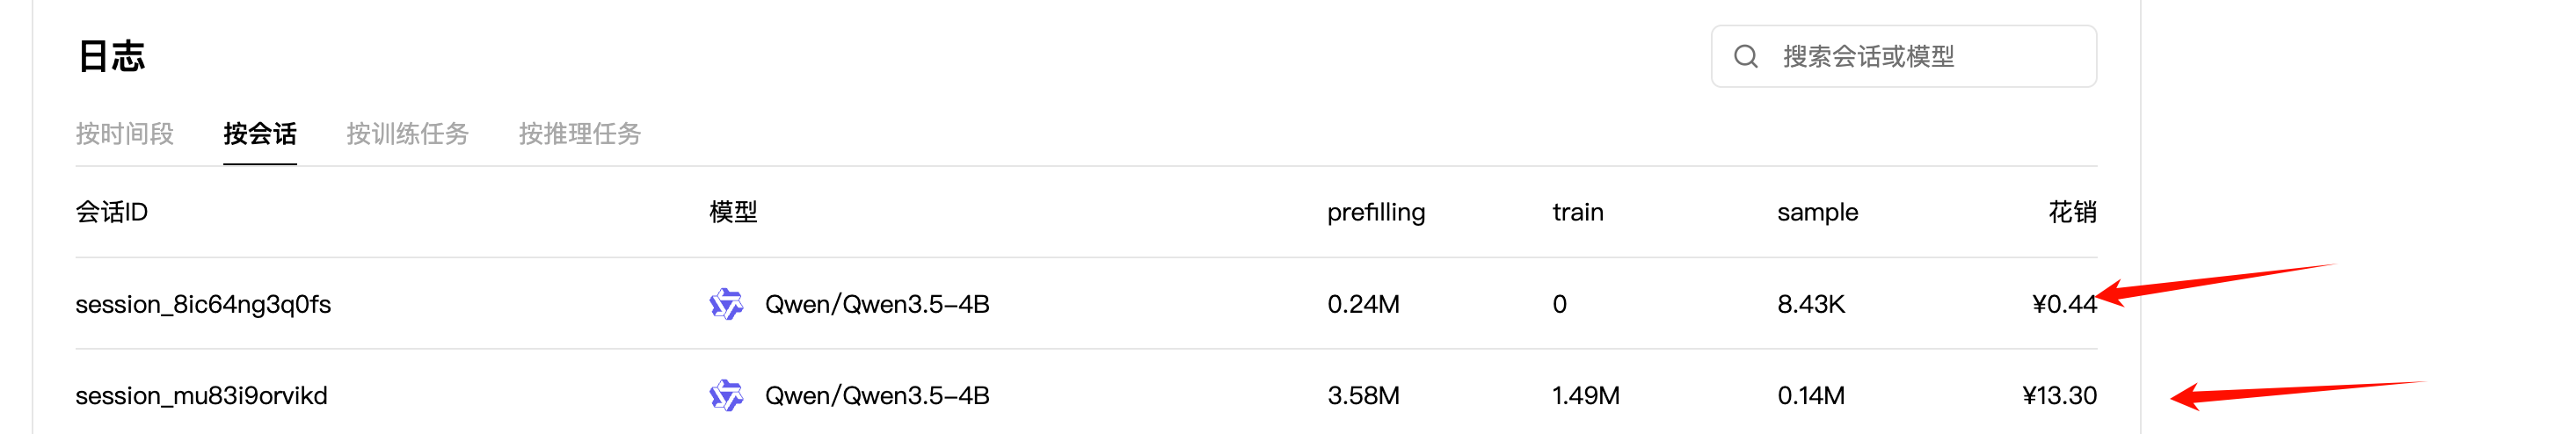This screenshot has width=2576, height=434.
Task: Click the 会话ID column header
Action: click(x=112, y=212)
